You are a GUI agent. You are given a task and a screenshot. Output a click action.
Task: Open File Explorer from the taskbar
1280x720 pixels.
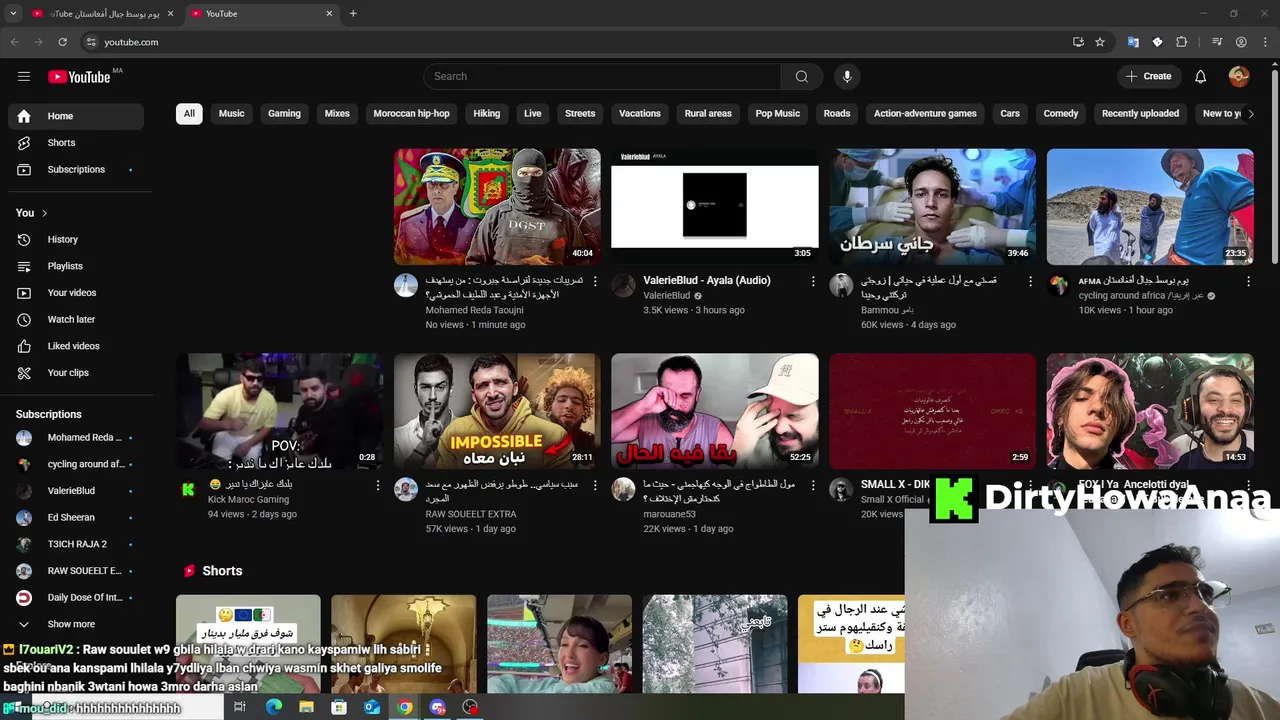(x=306, y=707)
